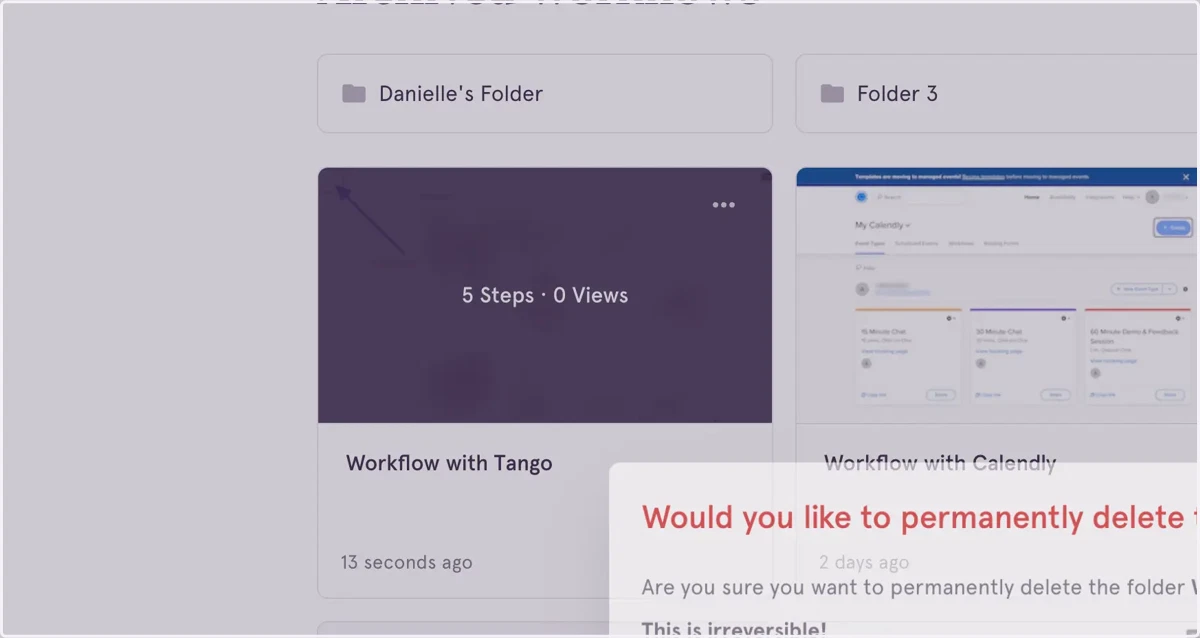
Task: Open three-dot menu on Workflow with Tango
Action: click(x=724, y=205)
